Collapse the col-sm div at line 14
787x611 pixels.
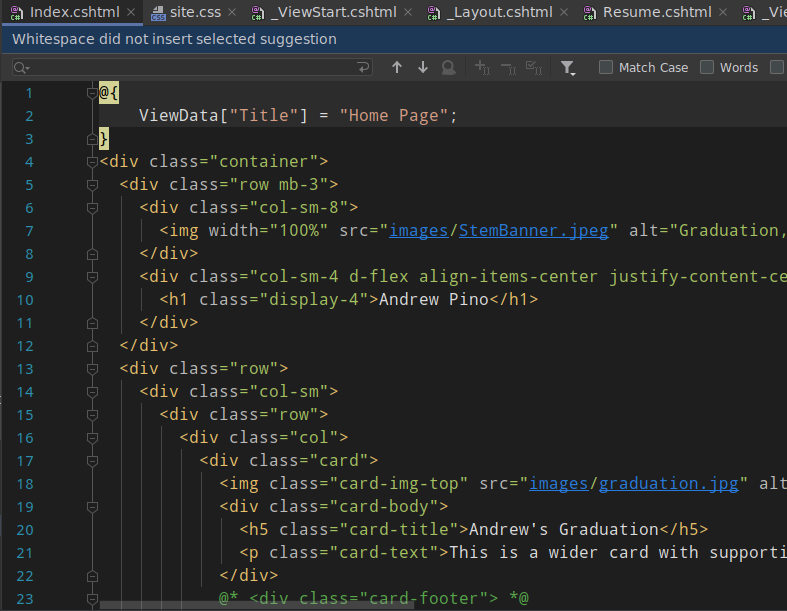tap(92, 392)
